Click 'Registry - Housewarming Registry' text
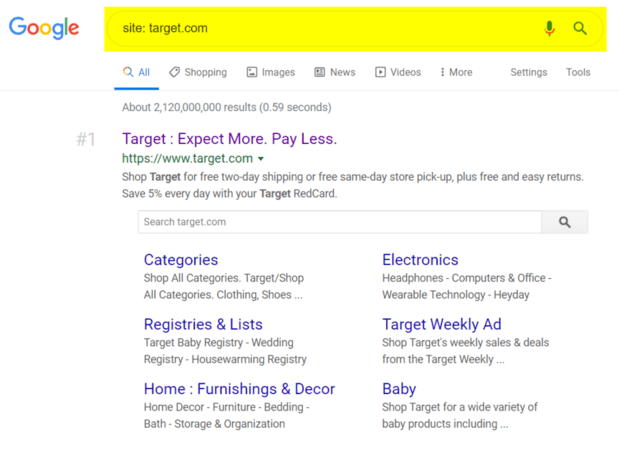 225,359
